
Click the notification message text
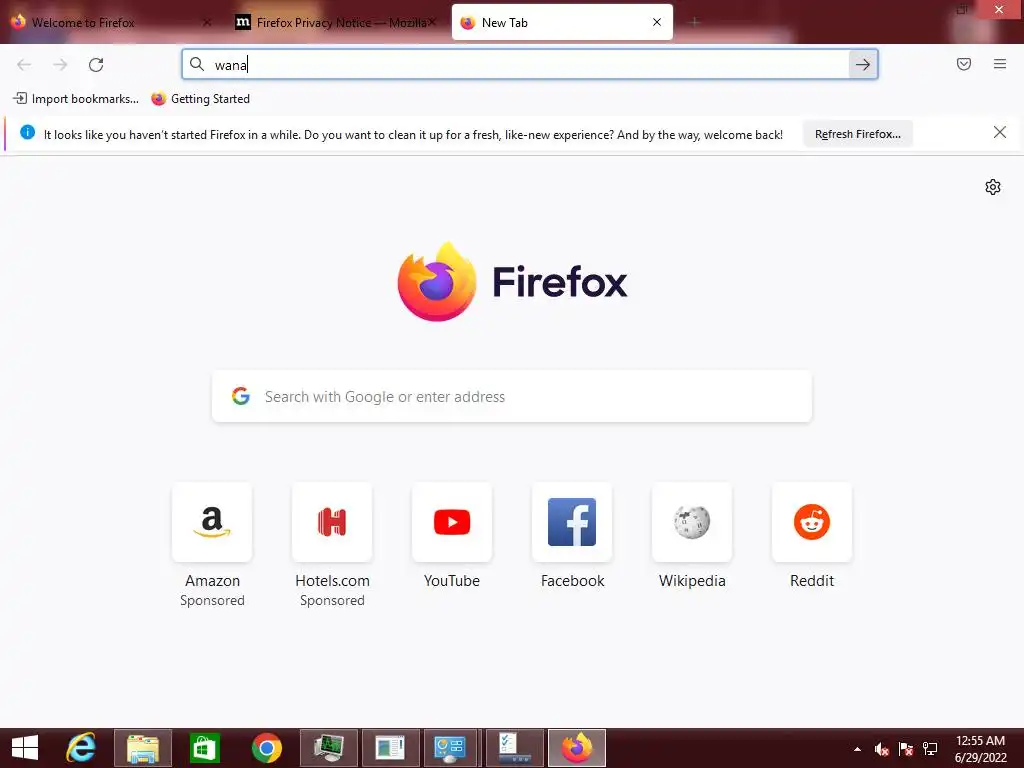pos(413,135)
